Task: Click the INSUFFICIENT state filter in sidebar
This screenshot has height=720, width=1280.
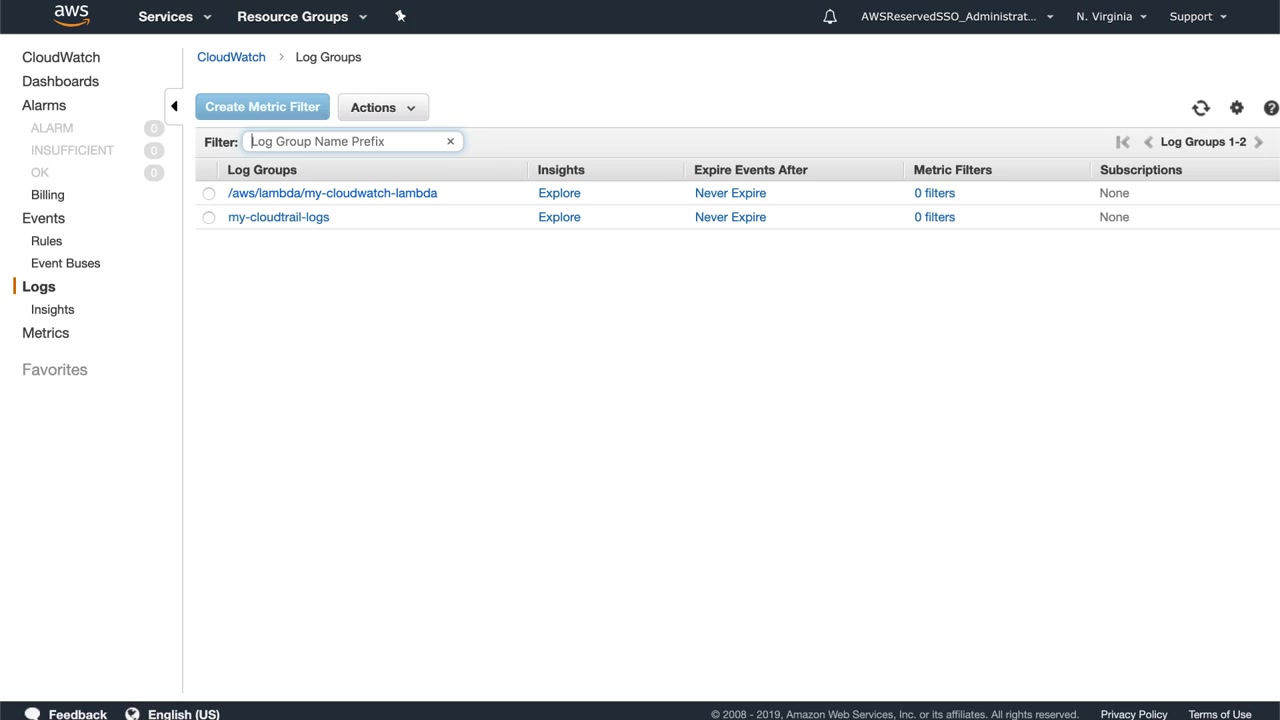Action: click(x=72, y=150)
